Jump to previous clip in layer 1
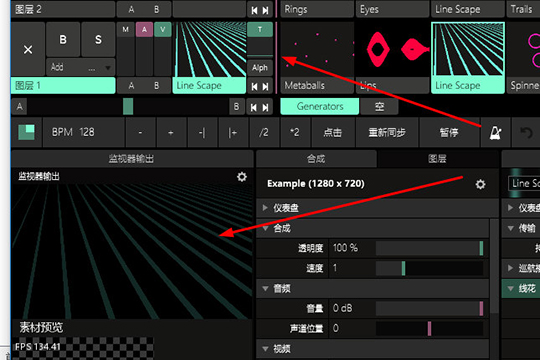Image resolution: width=540 pixels, height=360 pixels. [255, 86]
